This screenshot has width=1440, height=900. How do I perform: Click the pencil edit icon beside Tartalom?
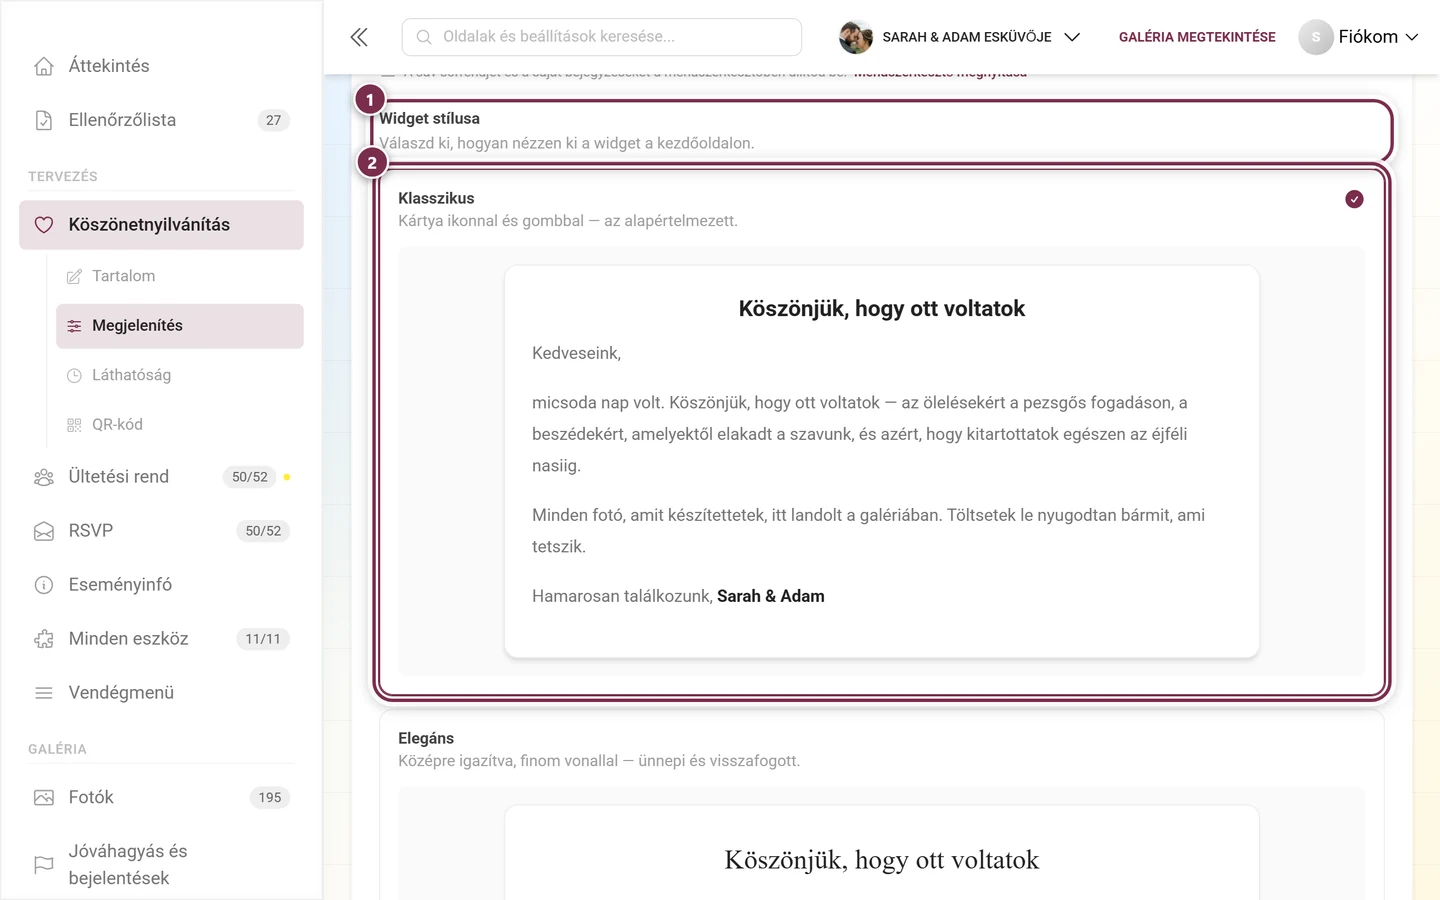(74, 276)
